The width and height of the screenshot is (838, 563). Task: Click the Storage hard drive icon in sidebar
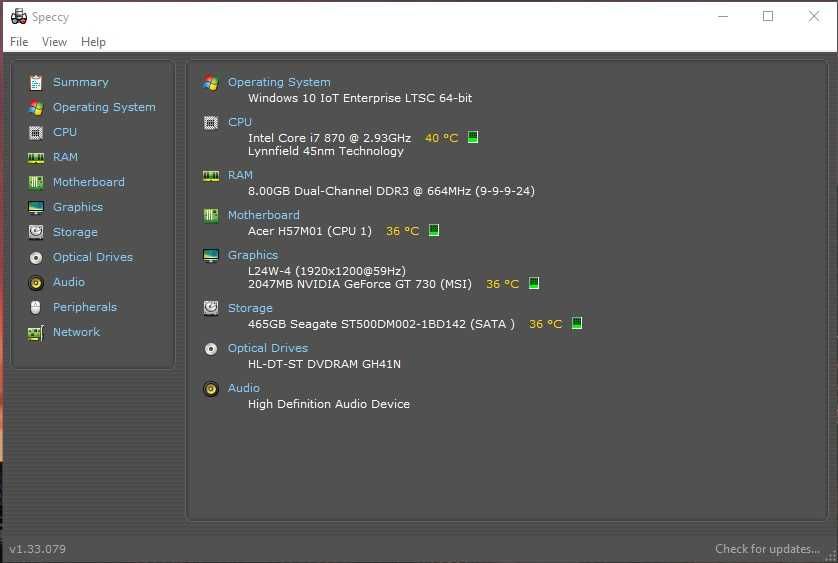36,232
